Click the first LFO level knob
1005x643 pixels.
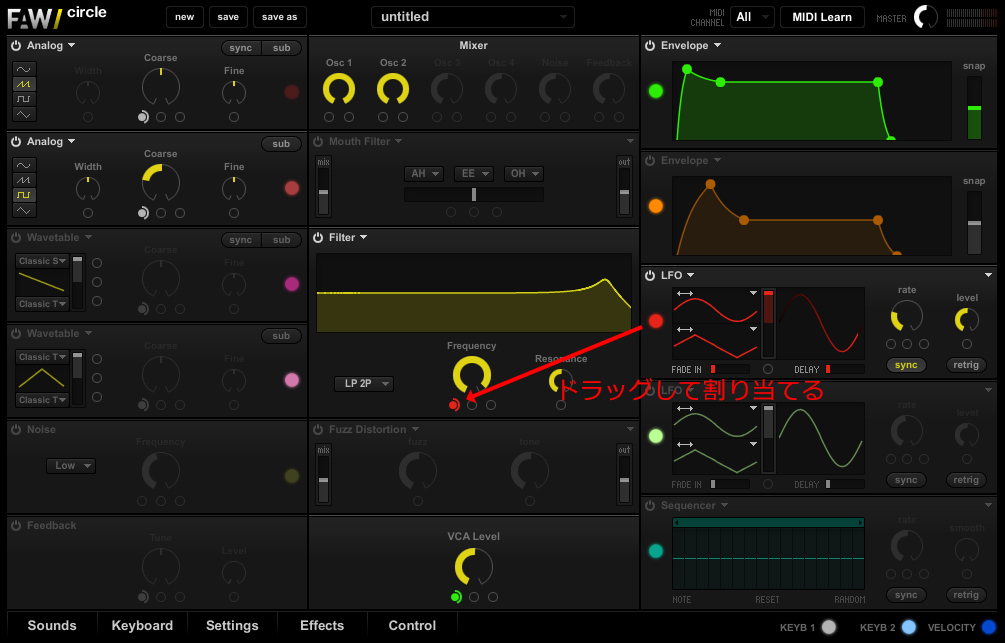click(967, 319)
